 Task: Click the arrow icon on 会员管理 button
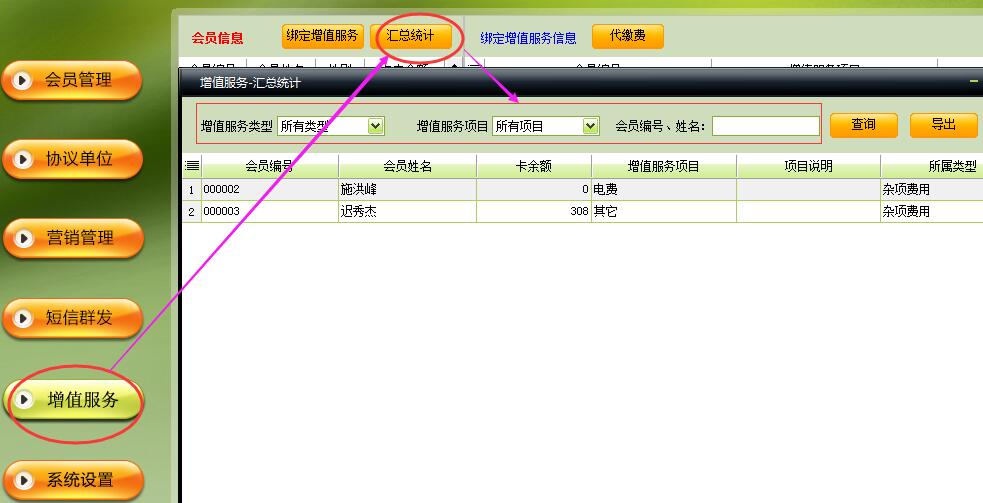click(x=22, y=80)
